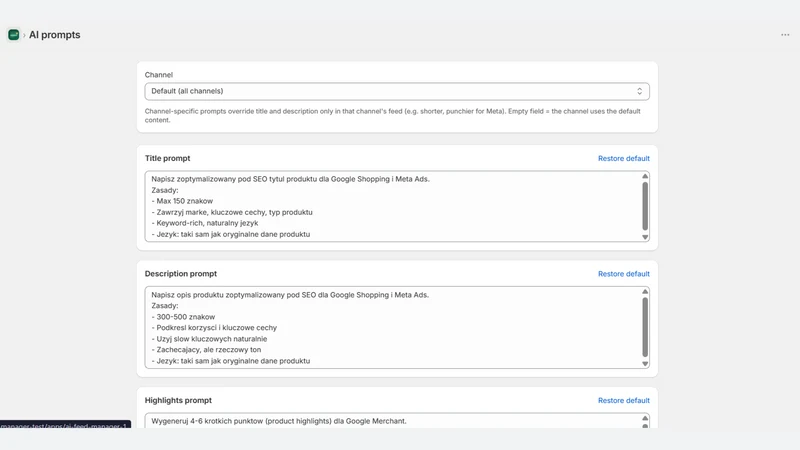Click Title prompt scrollbar down arrow
Image resolution: width=800 pixels, height=450 pixels.
coord(645,237)
